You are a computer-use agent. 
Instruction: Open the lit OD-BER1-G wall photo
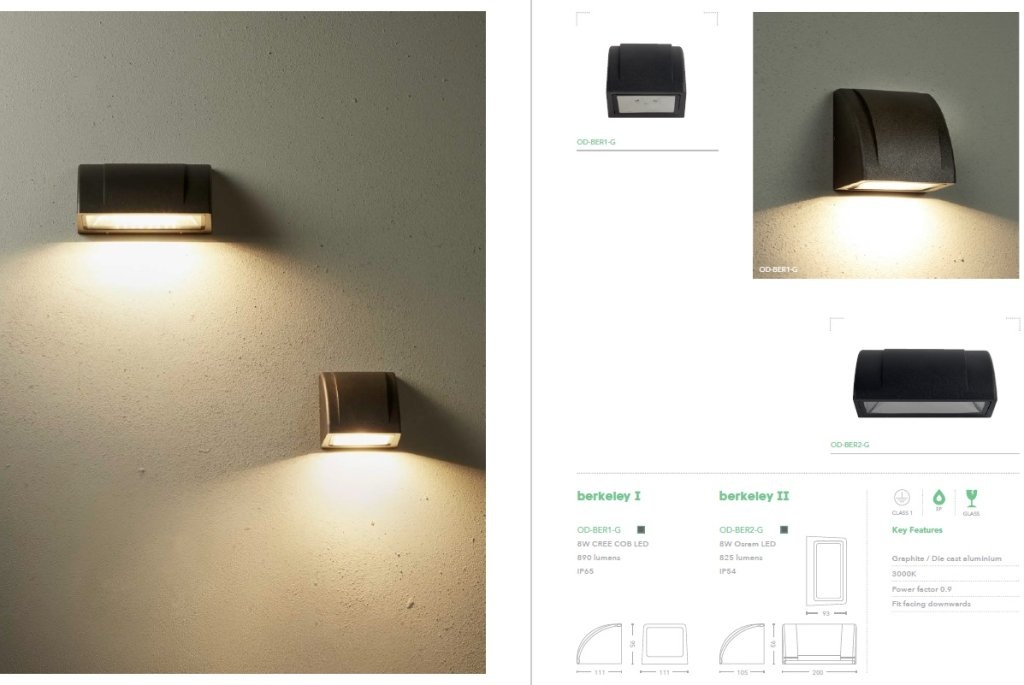click(x=886, y=145)
